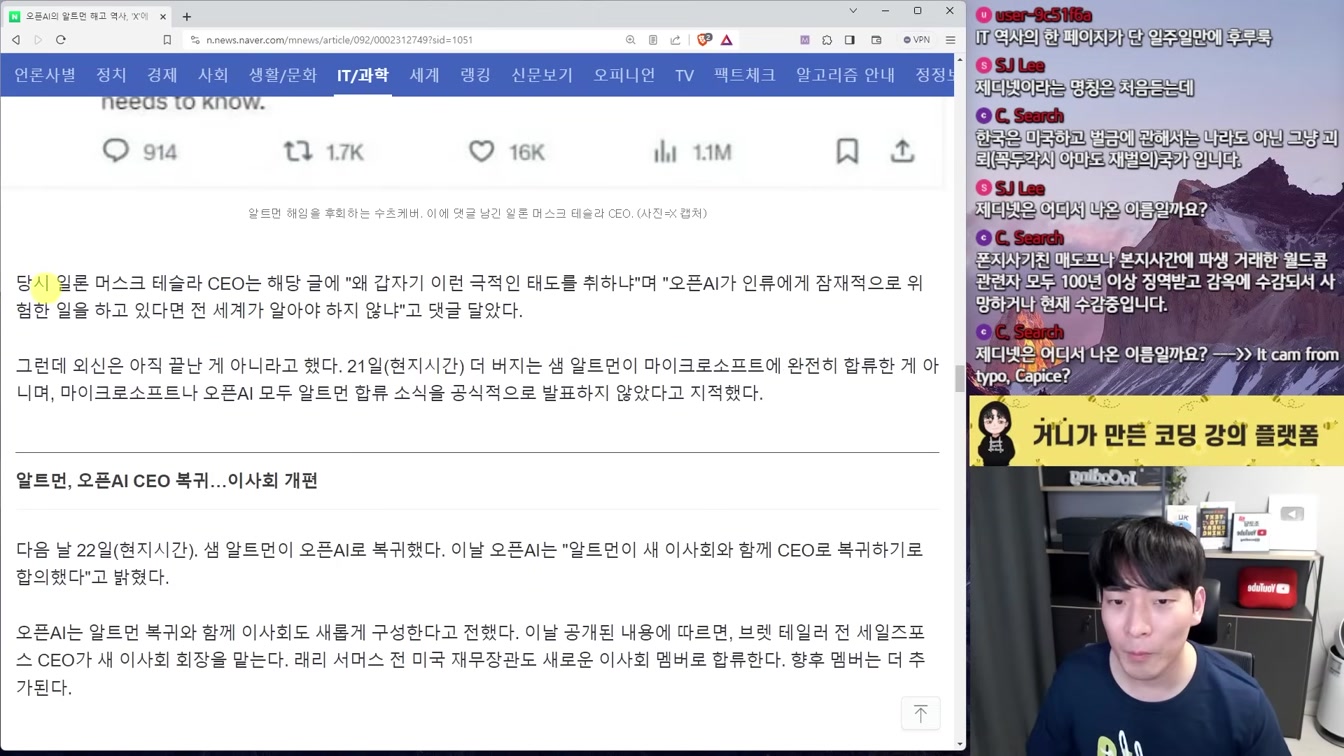The width and height of the screenshot is (1344, 756).
Task: Go forward with the browser forward arrow
Action: click(x=38, y=40)
